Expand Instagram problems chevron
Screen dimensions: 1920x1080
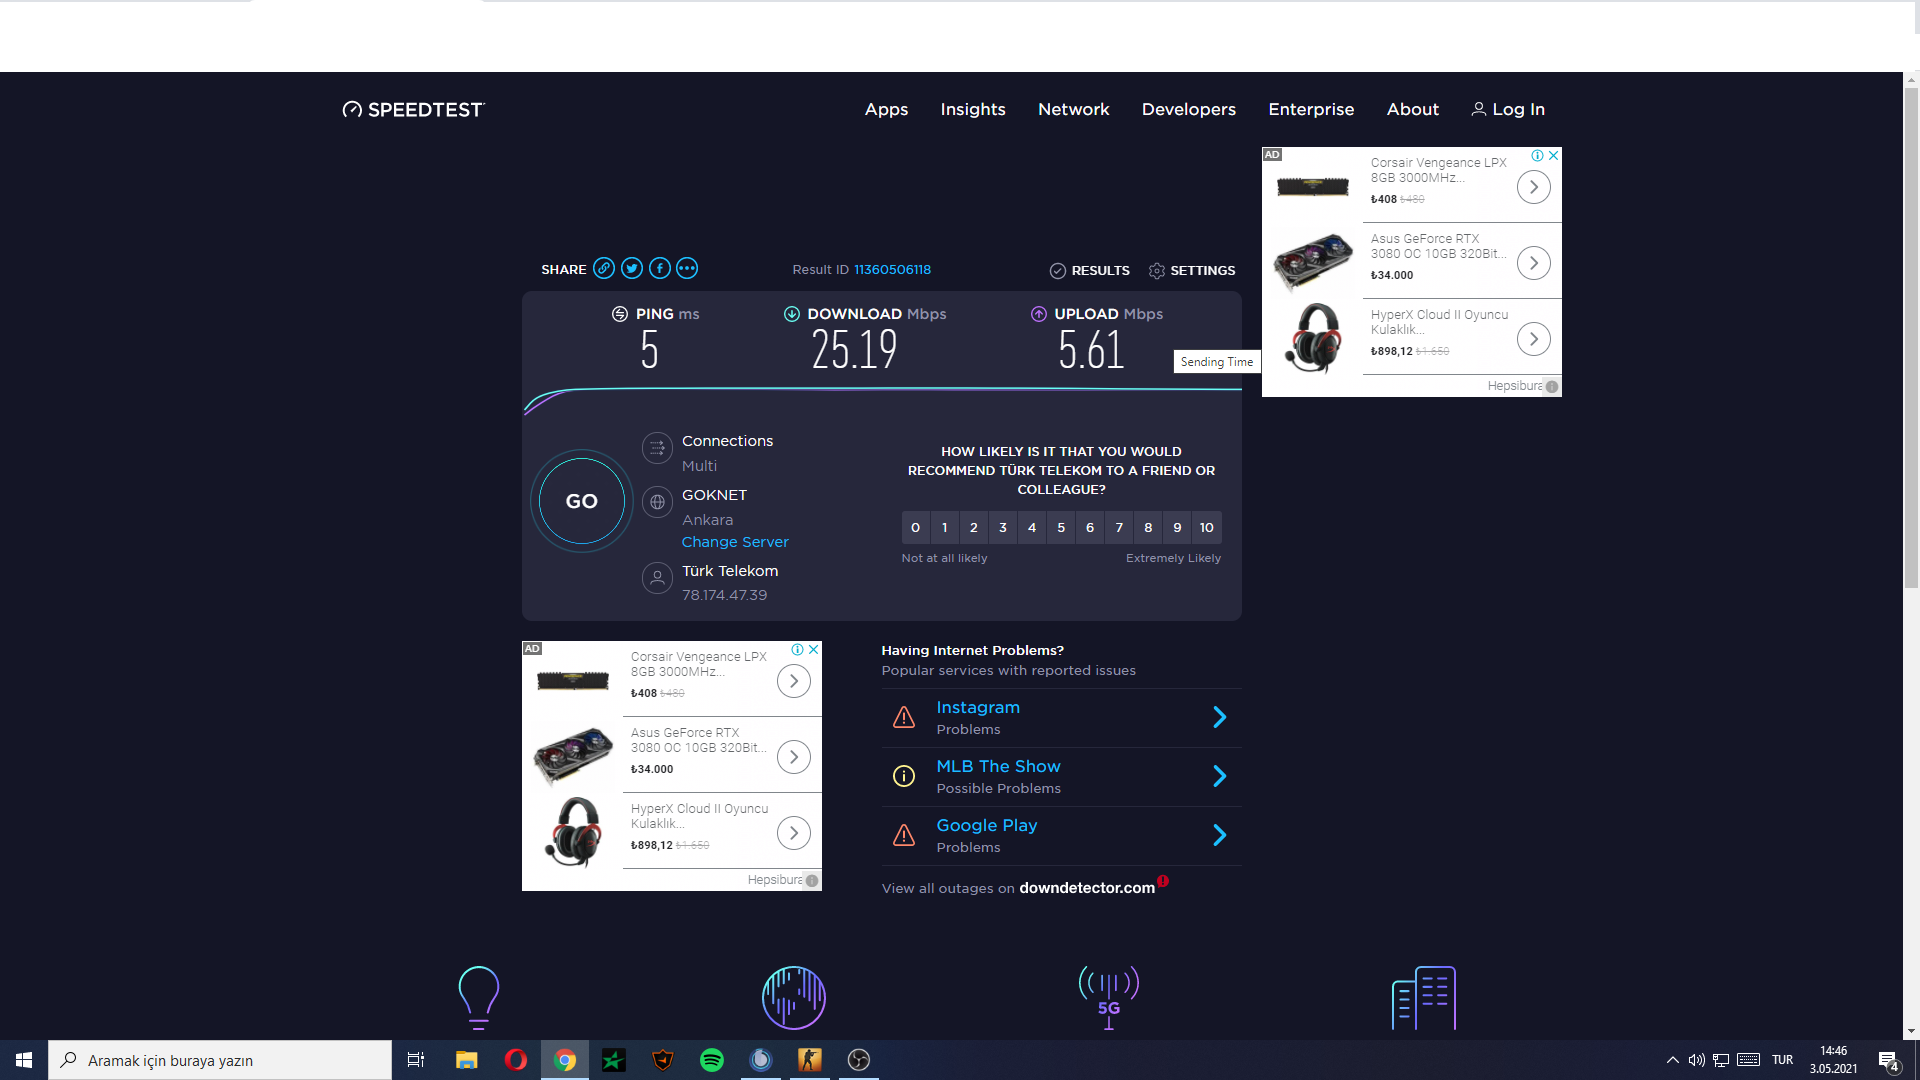click(1219, 717)
